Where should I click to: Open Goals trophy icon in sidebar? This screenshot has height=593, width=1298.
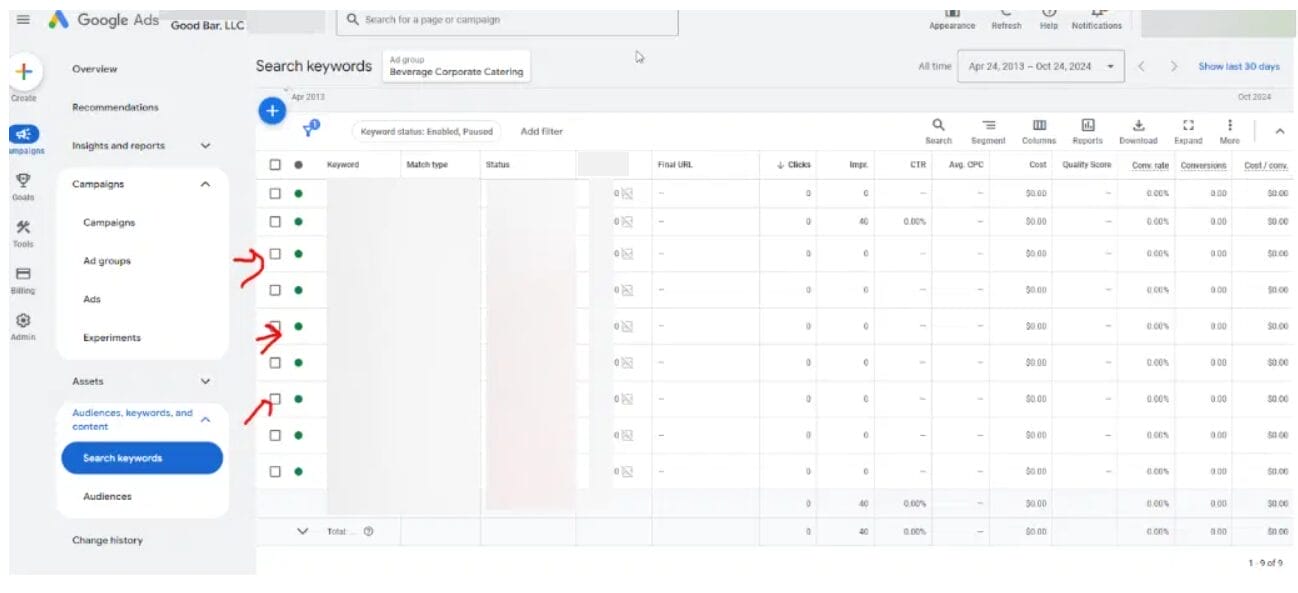(x=23, y=180)
